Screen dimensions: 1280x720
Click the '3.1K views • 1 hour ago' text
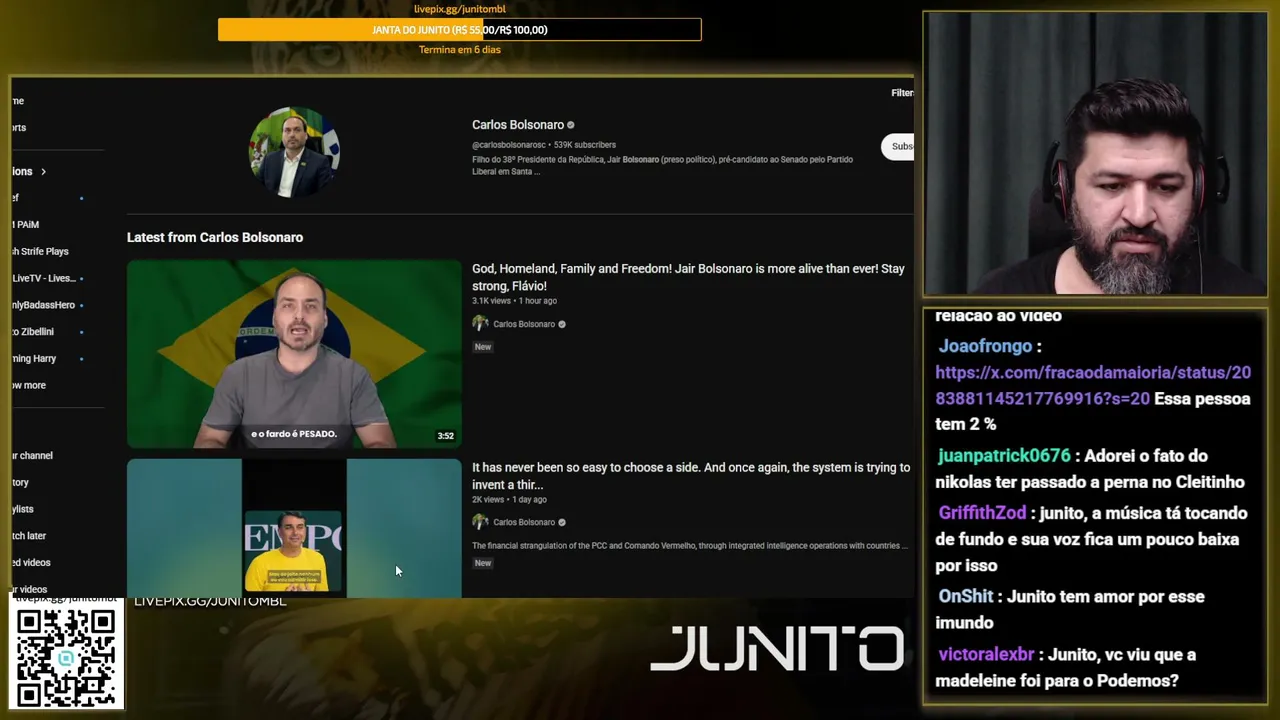(x=514, y=301)
